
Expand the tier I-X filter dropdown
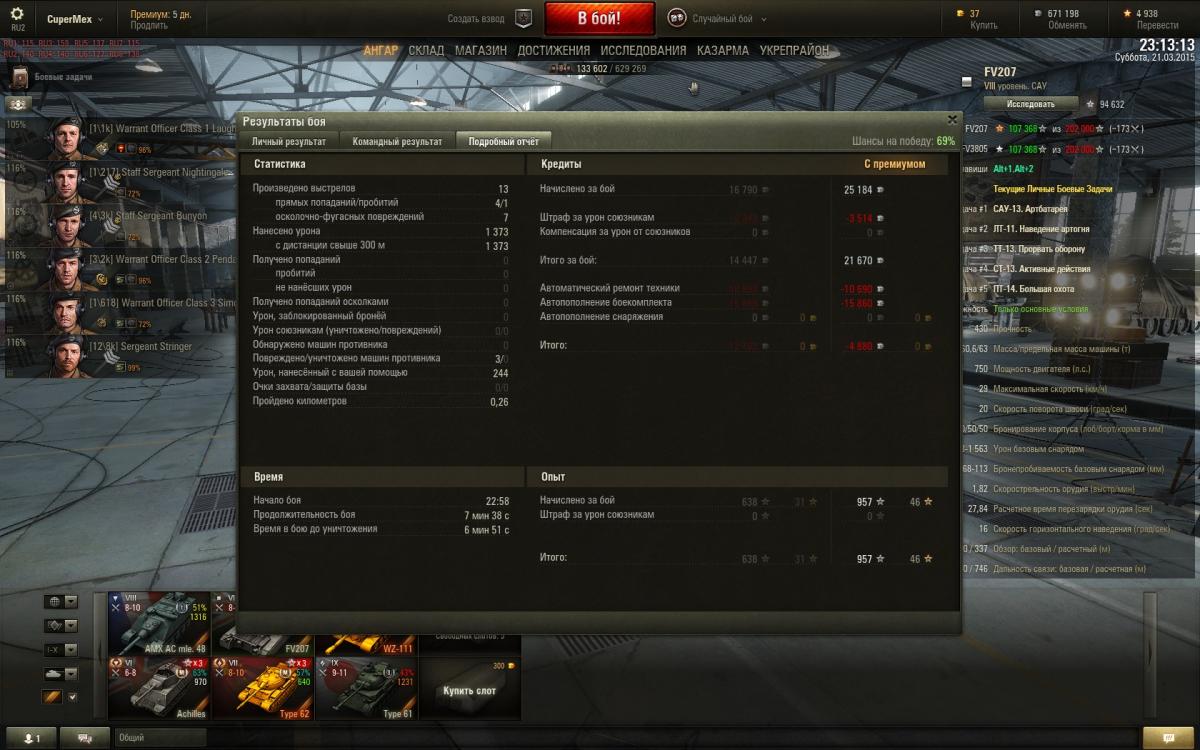click(x=61, y=649)
